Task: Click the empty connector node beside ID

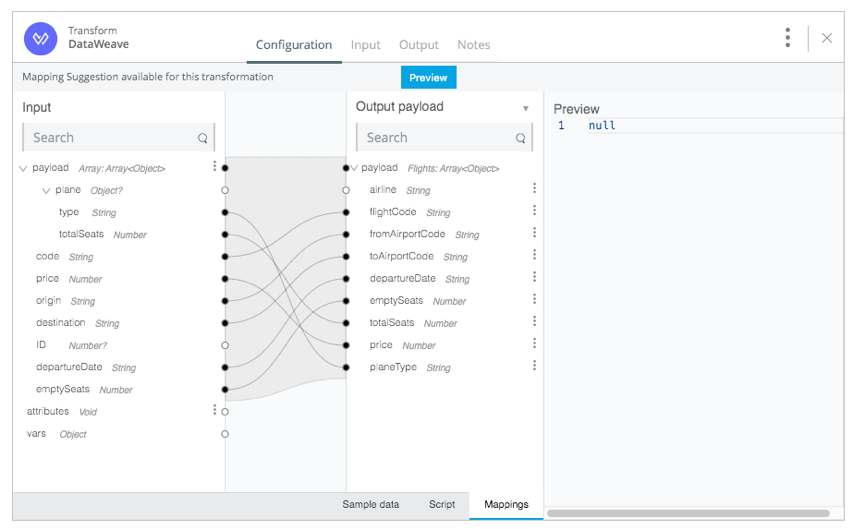Action: click(x=225, y=345)
